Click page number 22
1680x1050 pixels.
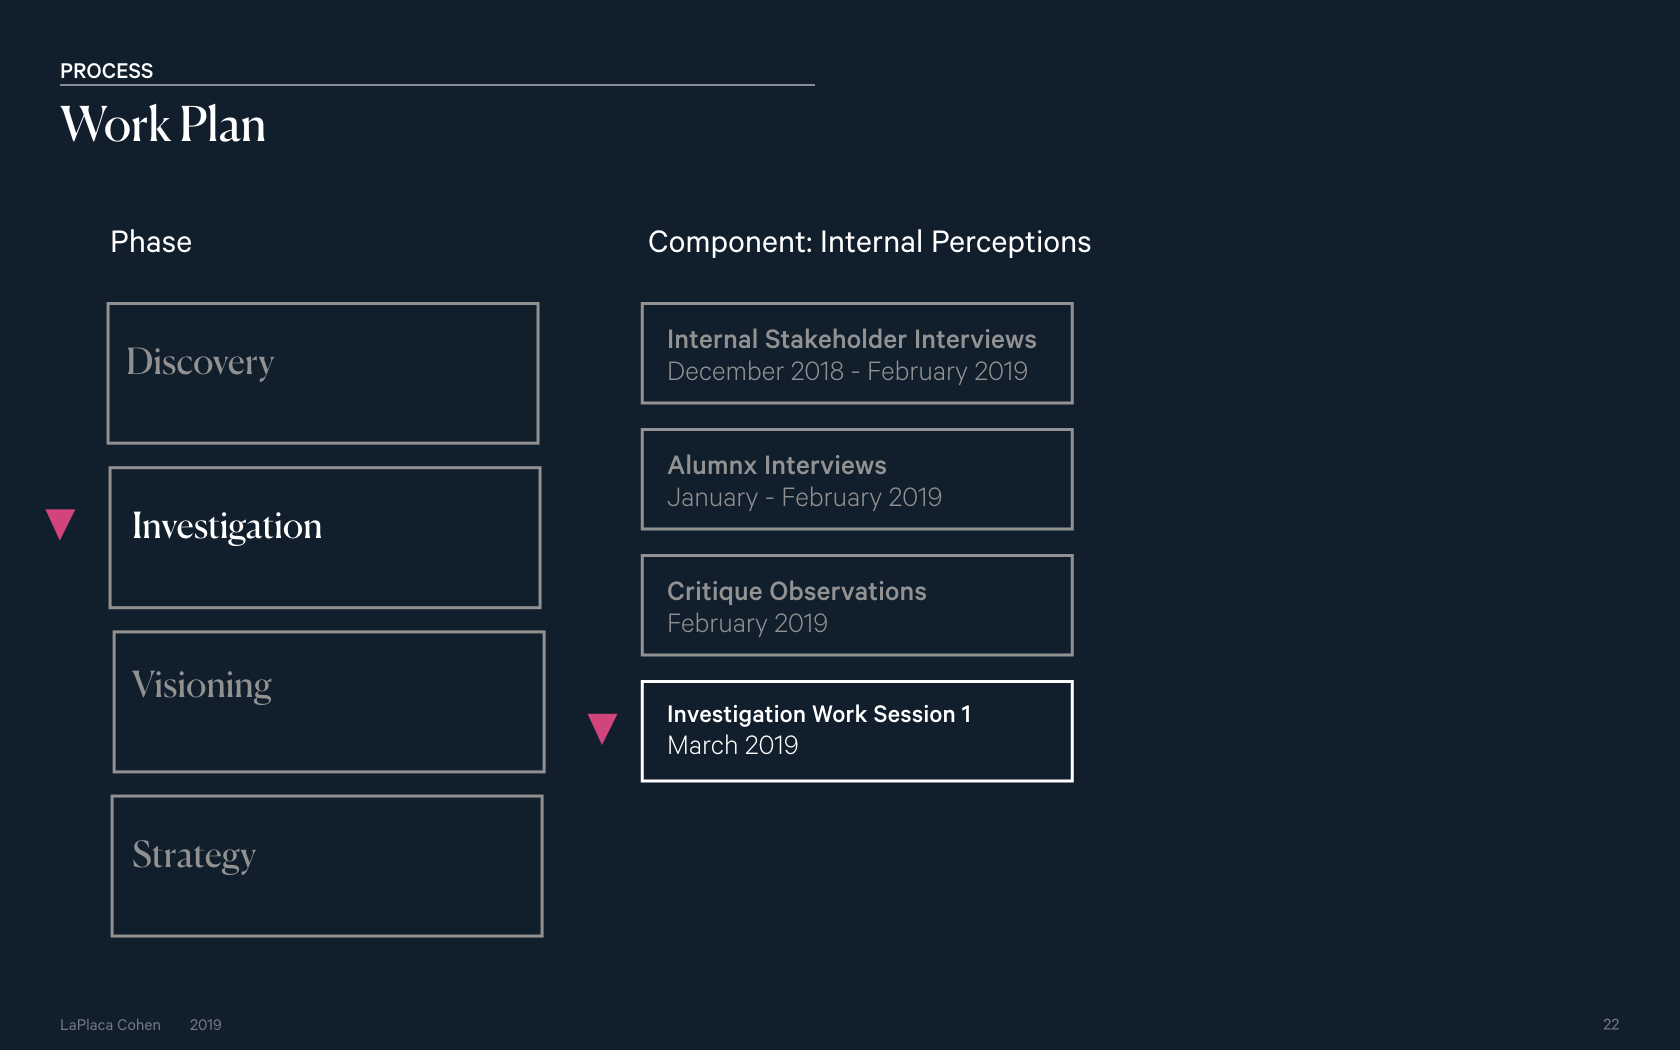[1611, 1025]
